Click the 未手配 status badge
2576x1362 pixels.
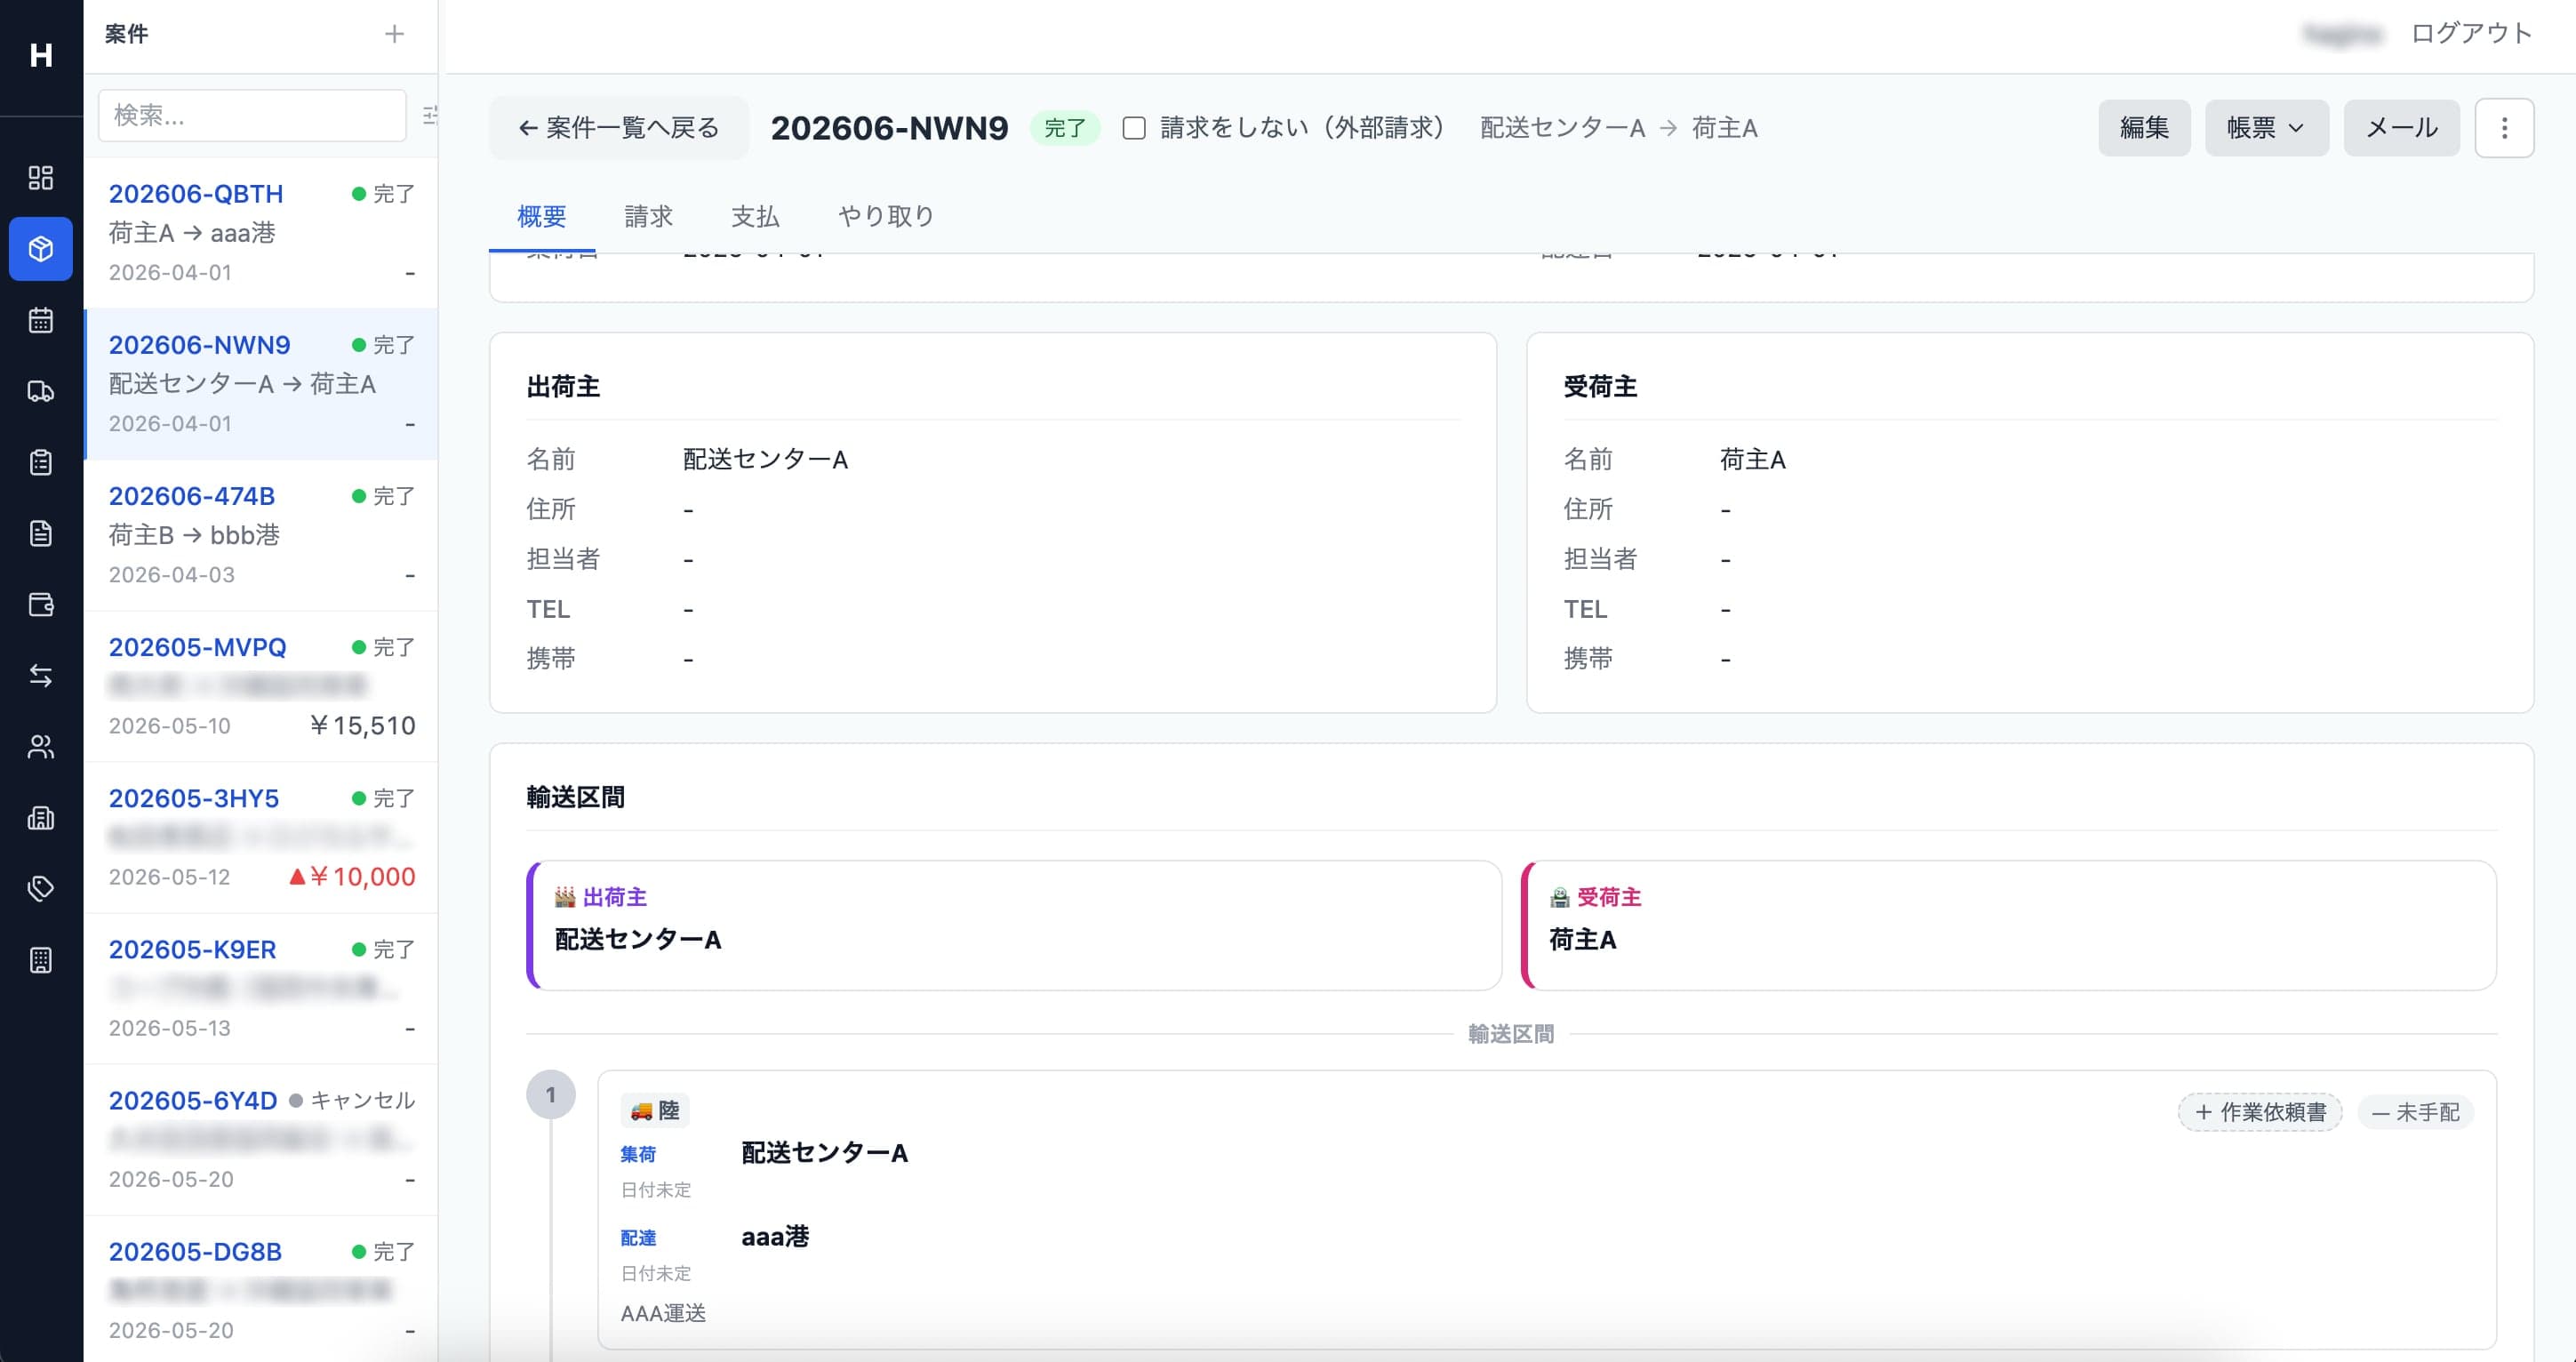2415,1112
